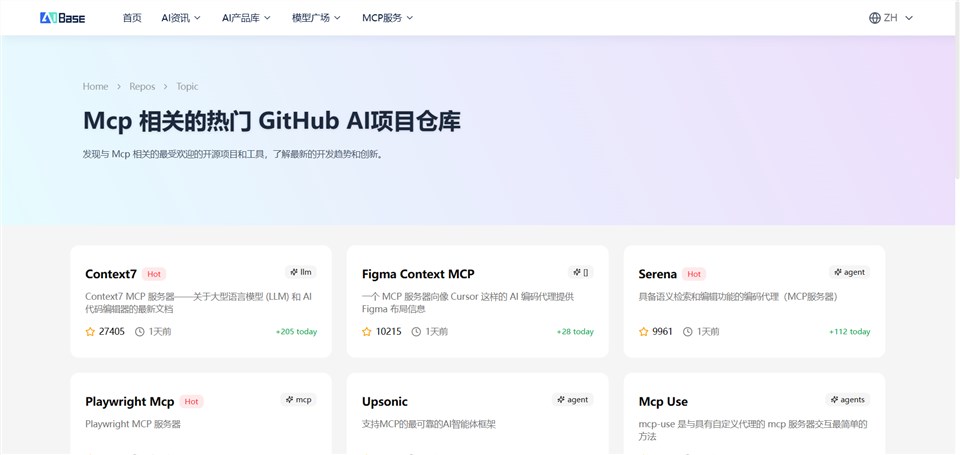
Task: Click 1天前 on the Context7 card
Action: coord(160,332)
